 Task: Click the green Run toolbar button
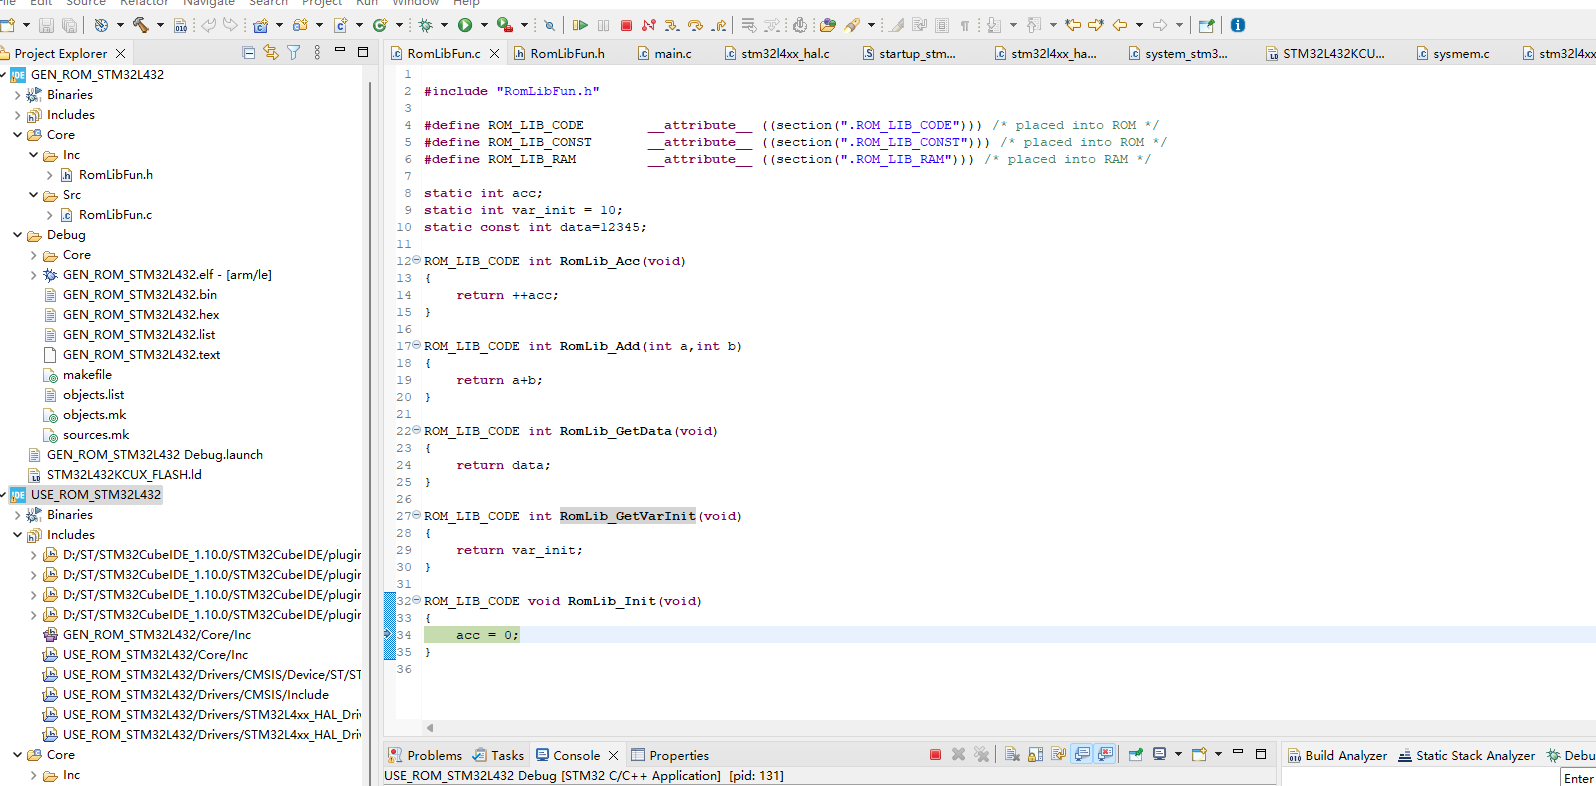(x=465, y=25)
